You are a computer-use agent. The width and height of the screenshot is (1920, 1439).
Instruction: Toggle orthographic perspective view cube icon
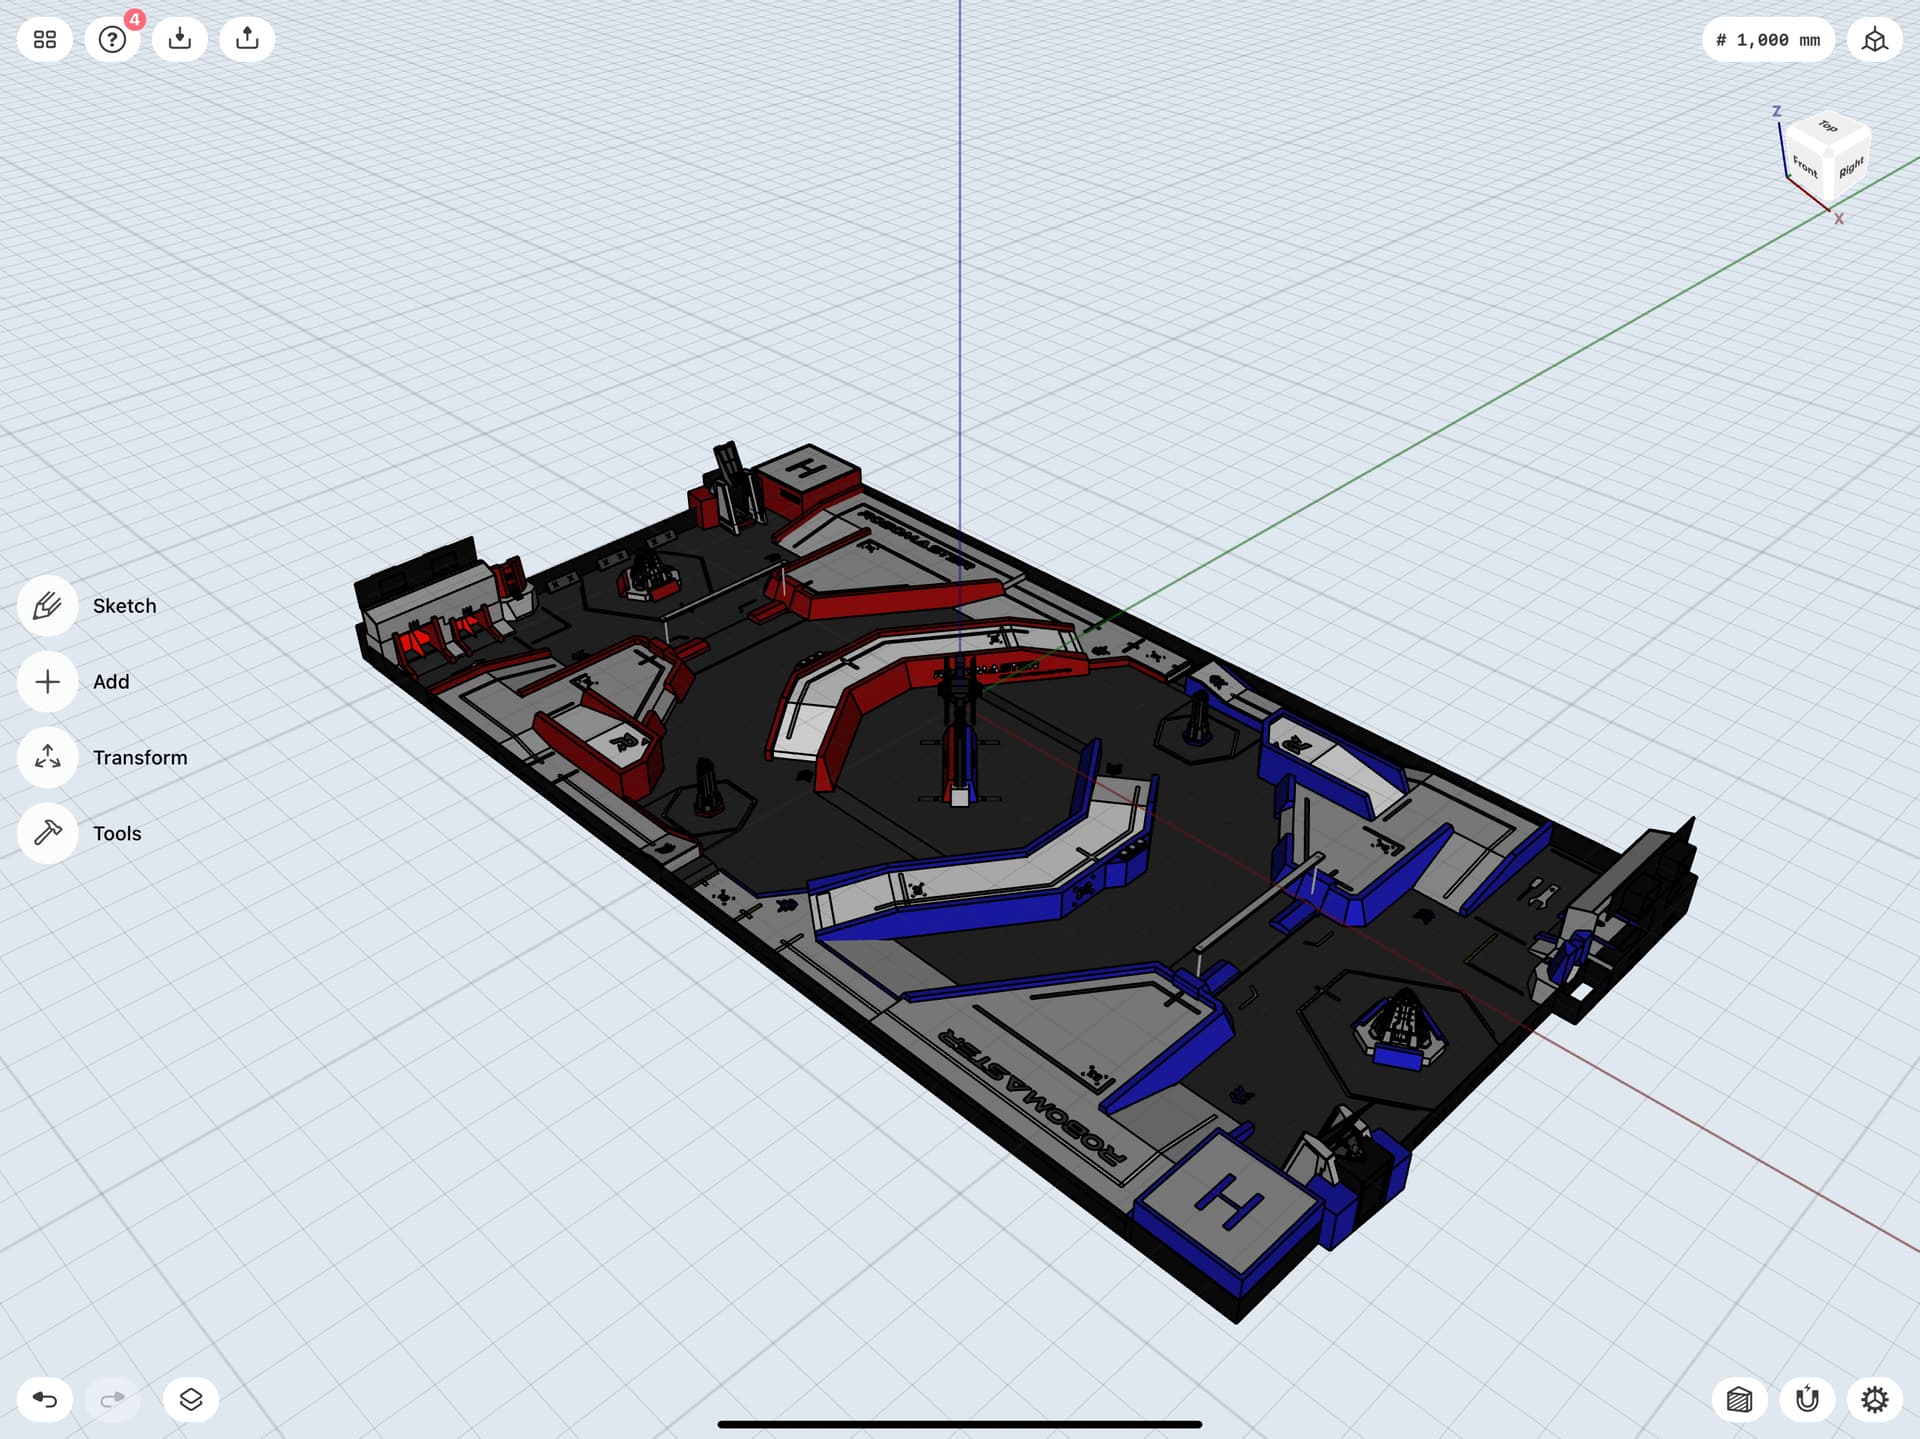point(1874,40)
